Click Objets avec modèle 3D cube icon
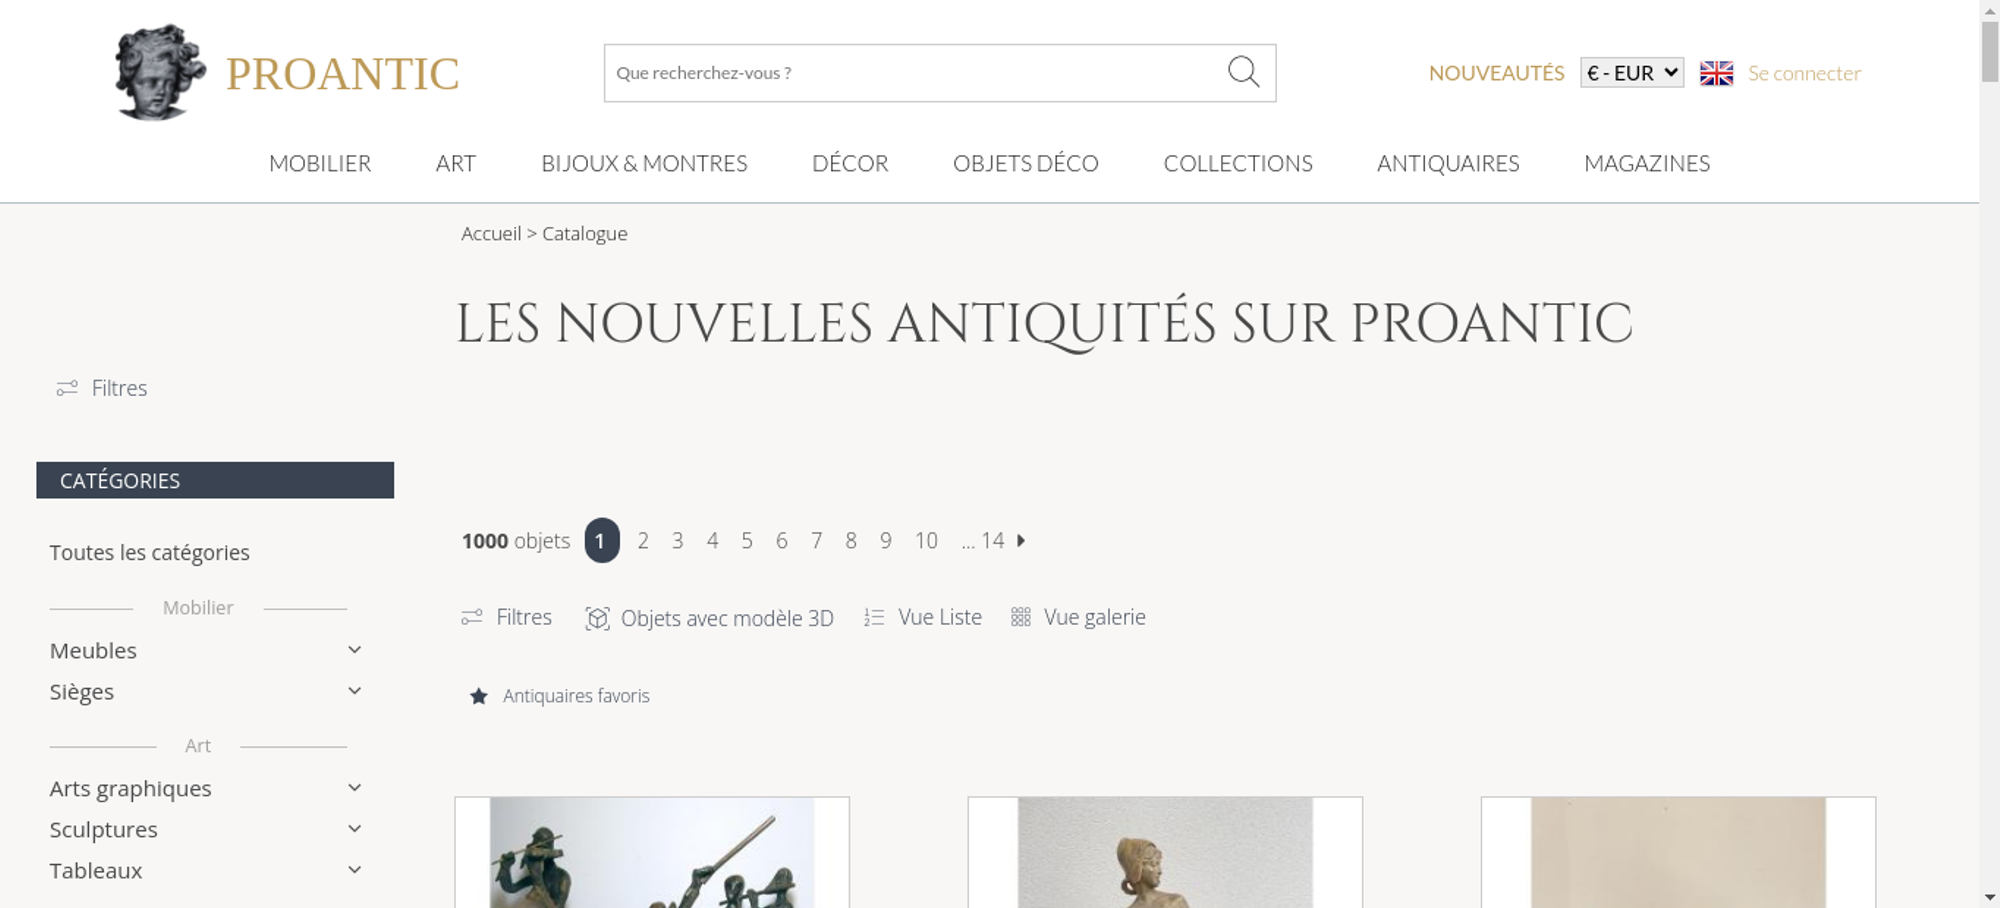This screenshot has height=908, width=2000. (597, 618)
